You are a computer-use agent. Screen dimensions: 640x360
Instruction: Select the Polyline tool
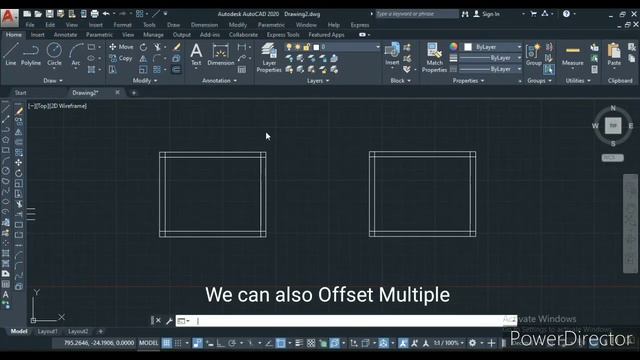coord(31,54)
